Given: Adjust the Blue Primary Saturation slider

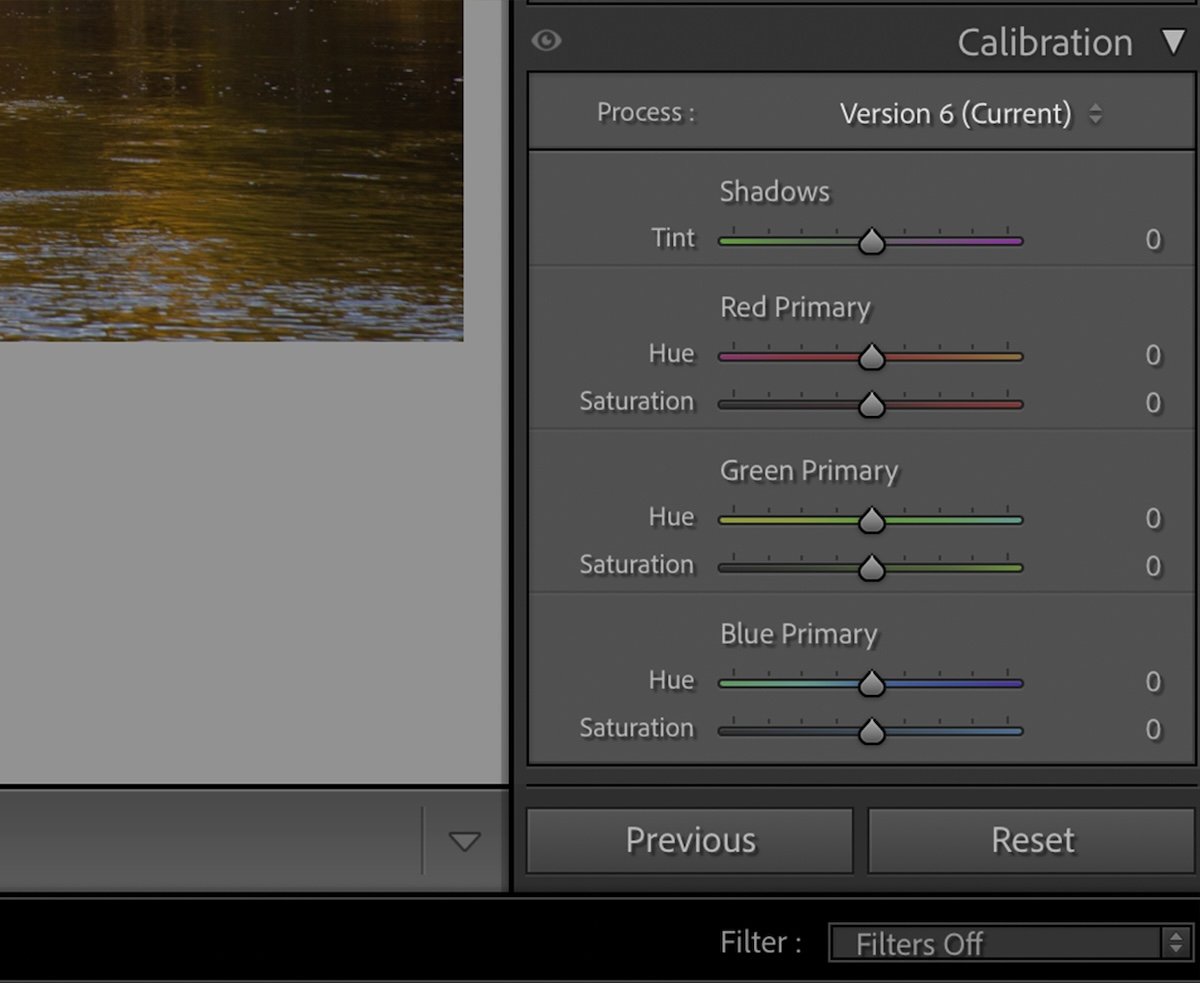Looking at the screenshot, I should click(871, 730).
